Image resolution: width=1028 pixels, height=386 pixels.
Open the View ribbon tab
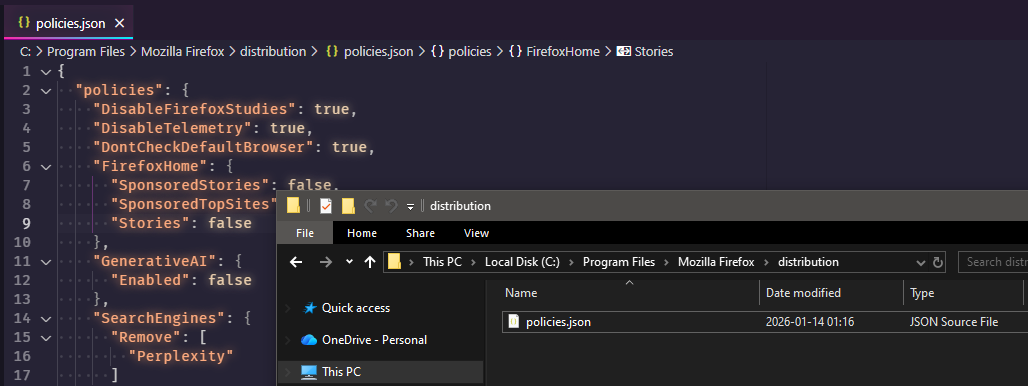(477, 233)
